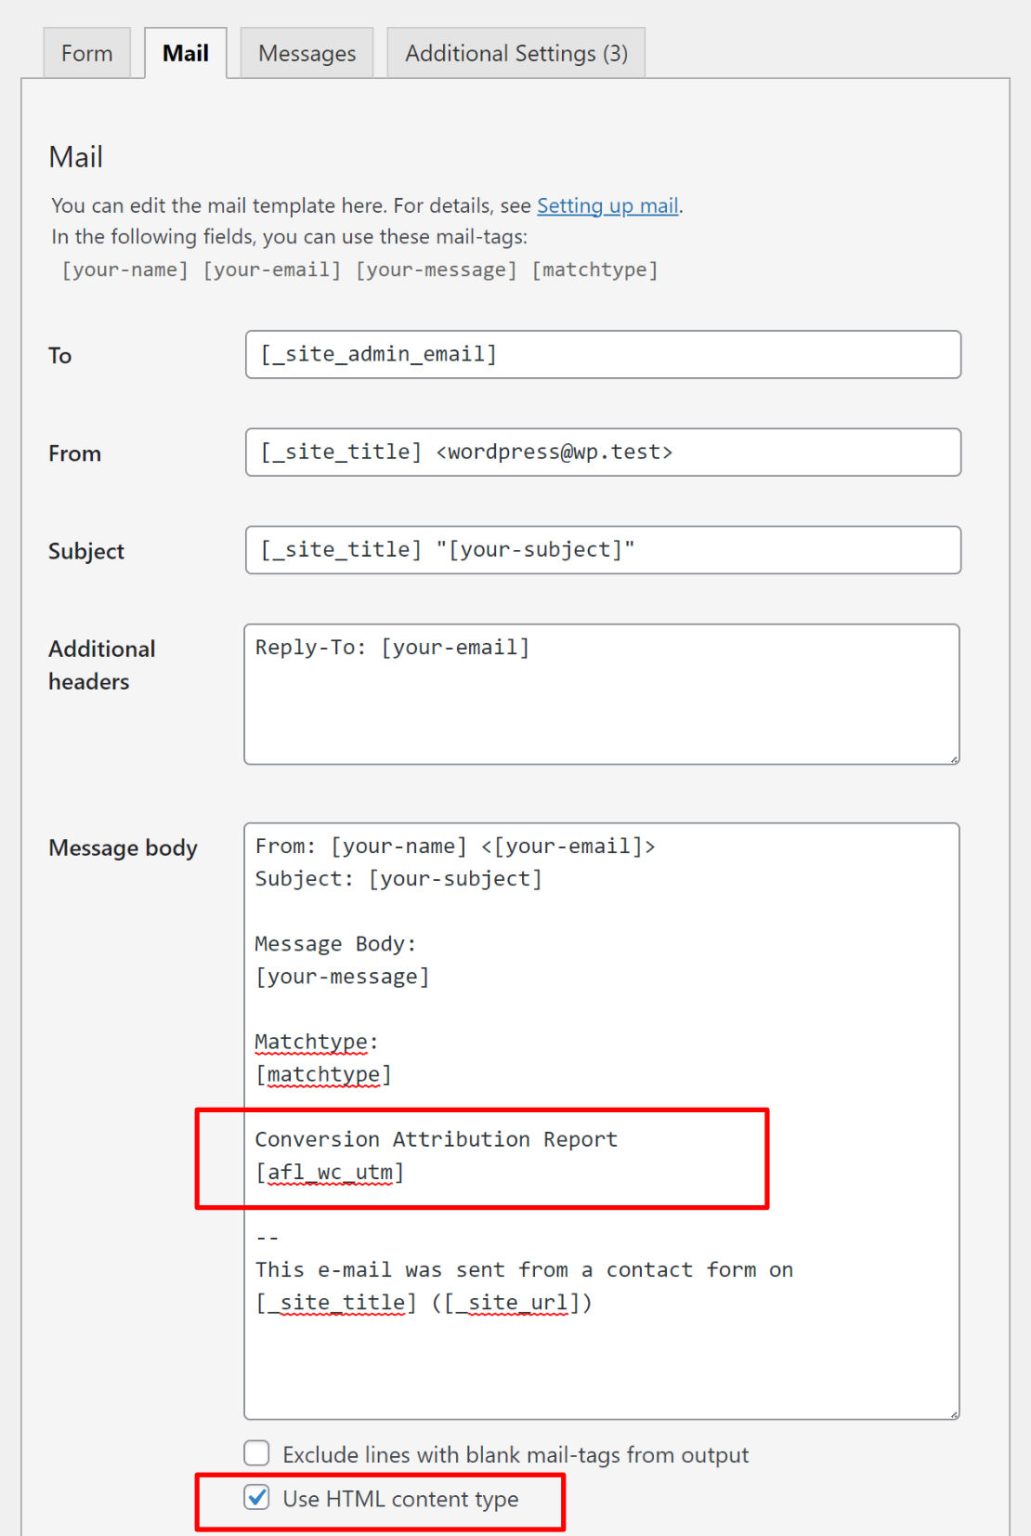The height and width of the screenshot is (1536, 1031).
Task: Select the [your-email] mail-tag in the list
Action: tap(272, 270)
